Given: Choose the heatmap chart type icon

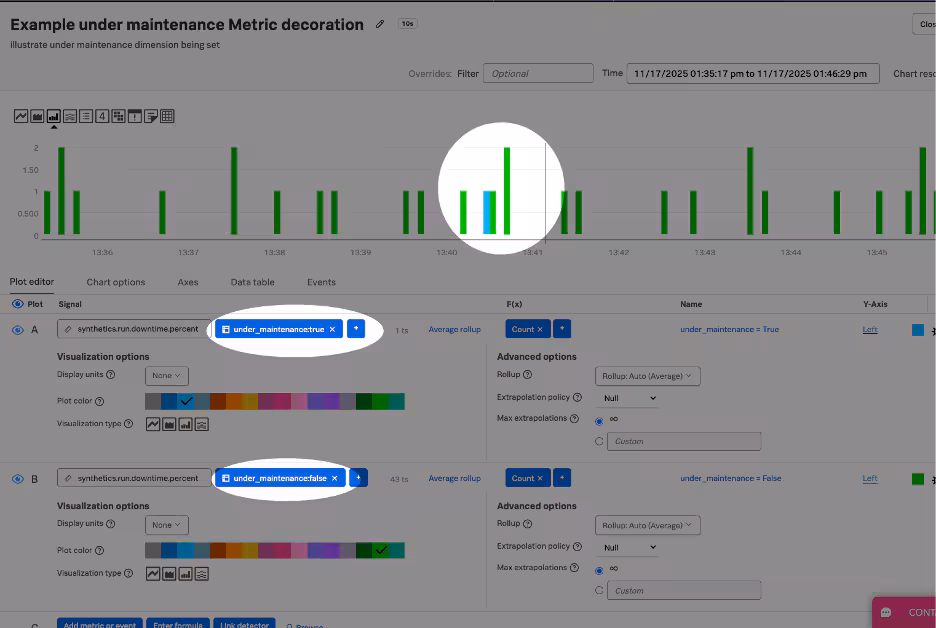Looking at the screenshot, I should pos(118,116).
